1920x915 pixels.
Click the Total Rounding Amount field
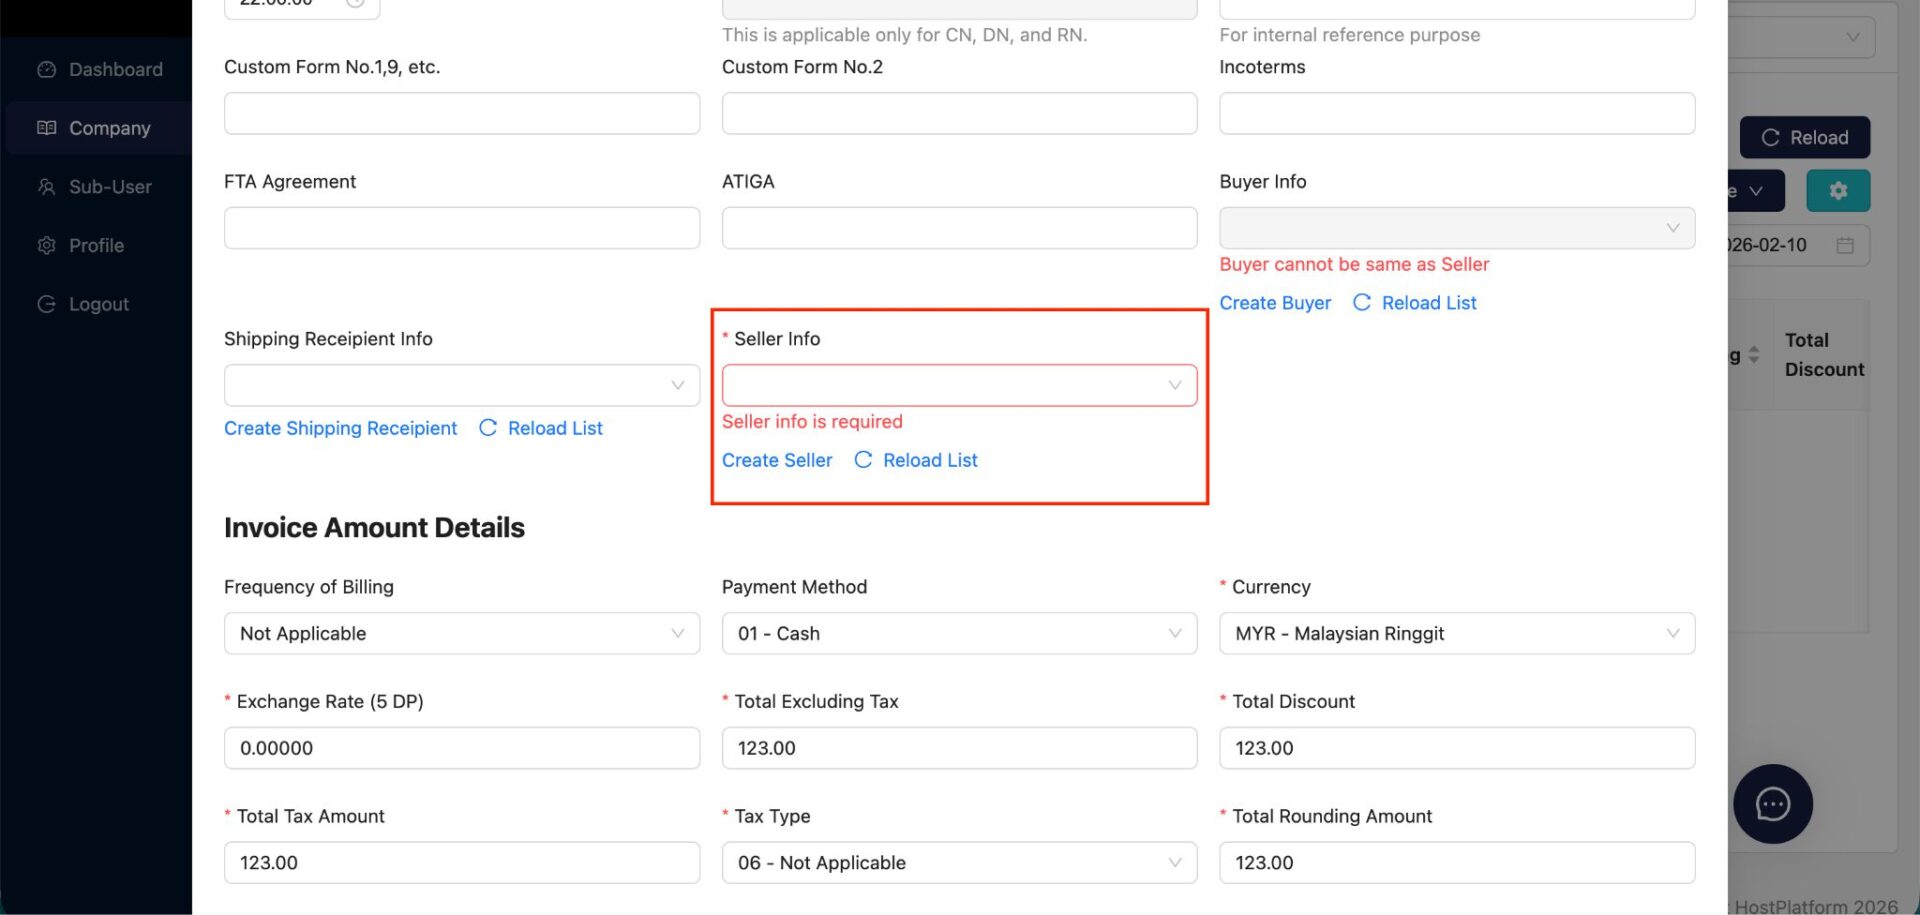pyautogui.click(x=1457, y=862)
